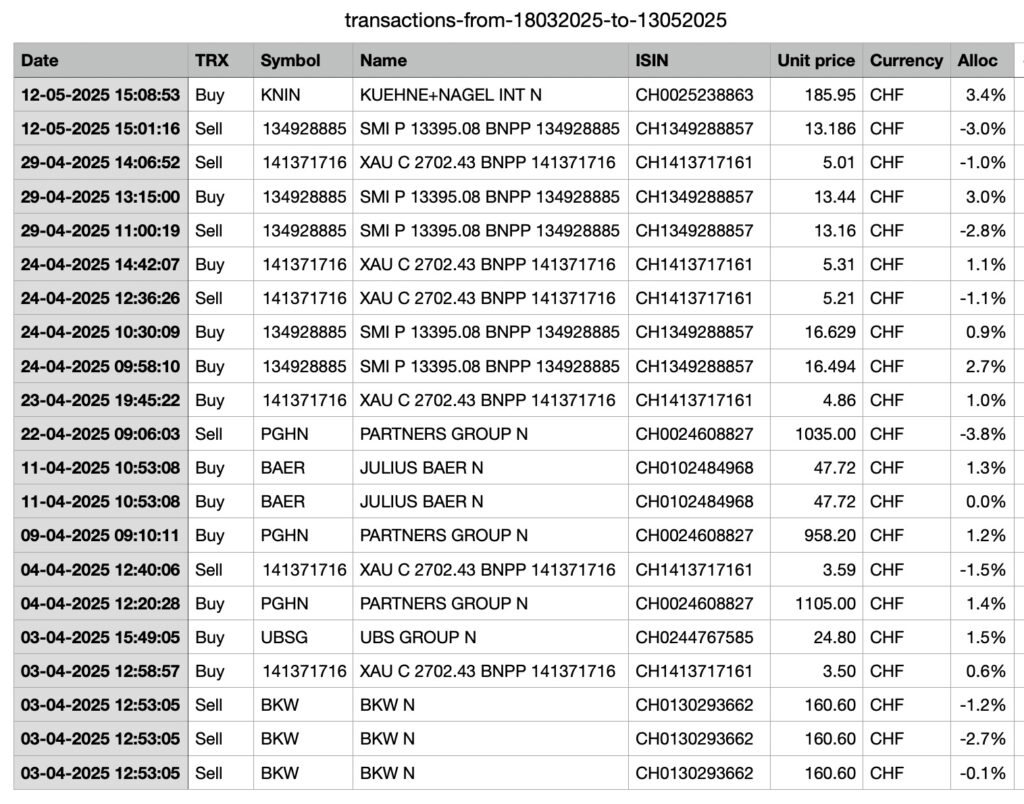
Task: Click unit price 5.01
Action: 816,163
